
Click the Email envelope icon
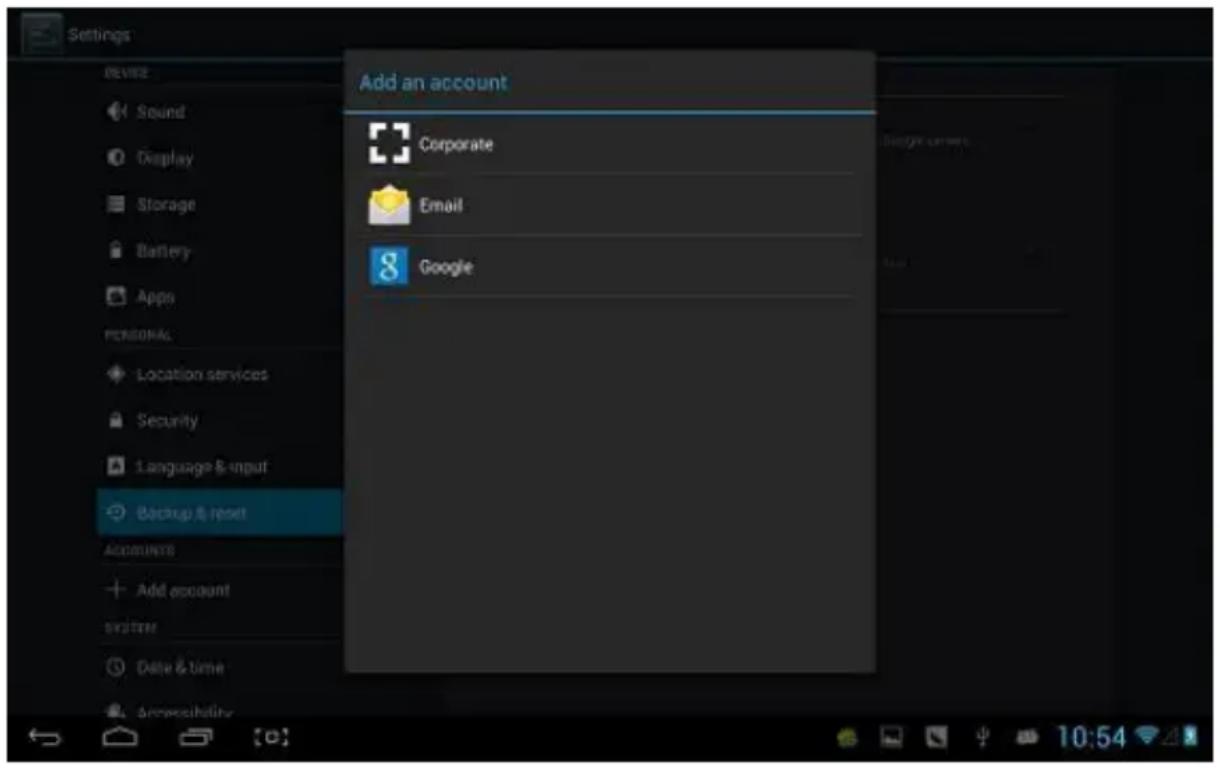pos(389,205)
